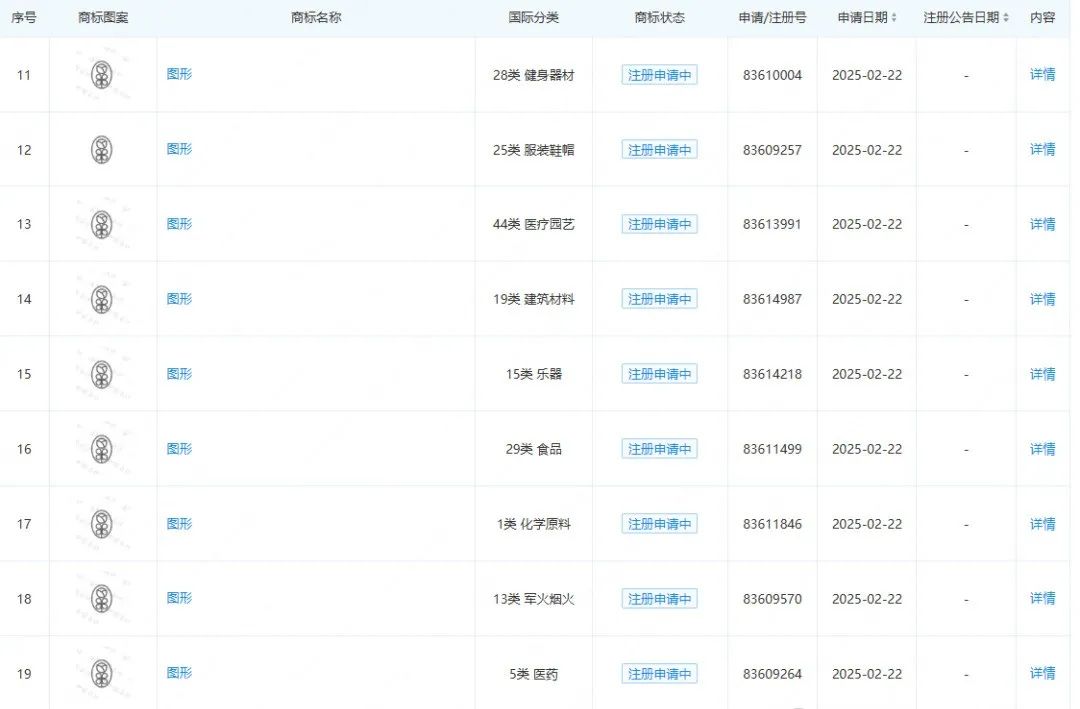Click 注册申请中 status badge in row 15
1080x709 pixels.
pos(659,374)
